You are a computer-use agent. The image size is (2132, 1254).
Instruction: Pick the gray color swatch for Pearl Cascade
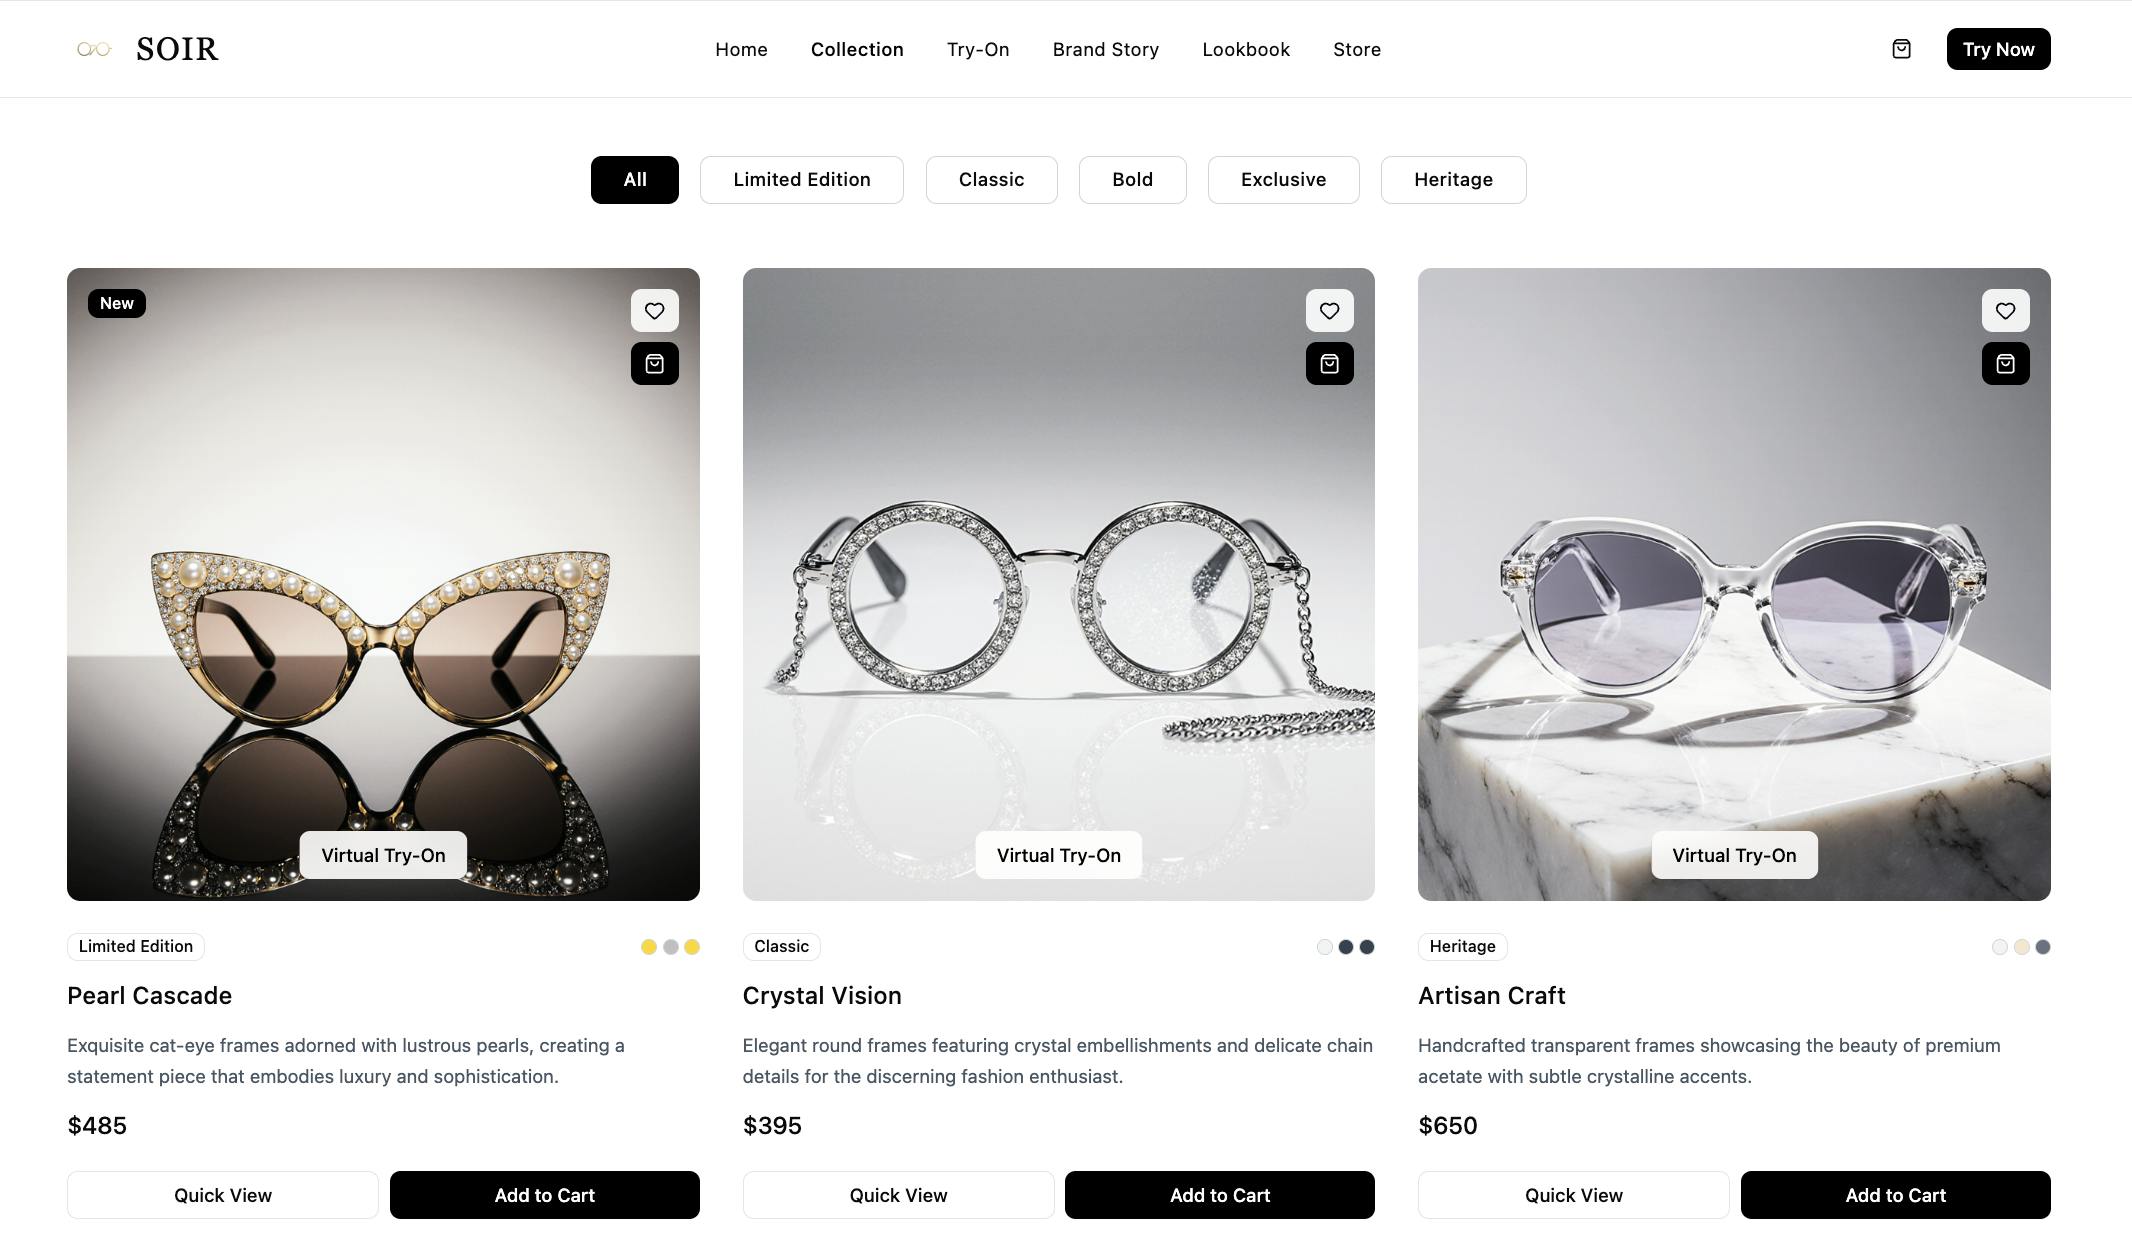670,947
